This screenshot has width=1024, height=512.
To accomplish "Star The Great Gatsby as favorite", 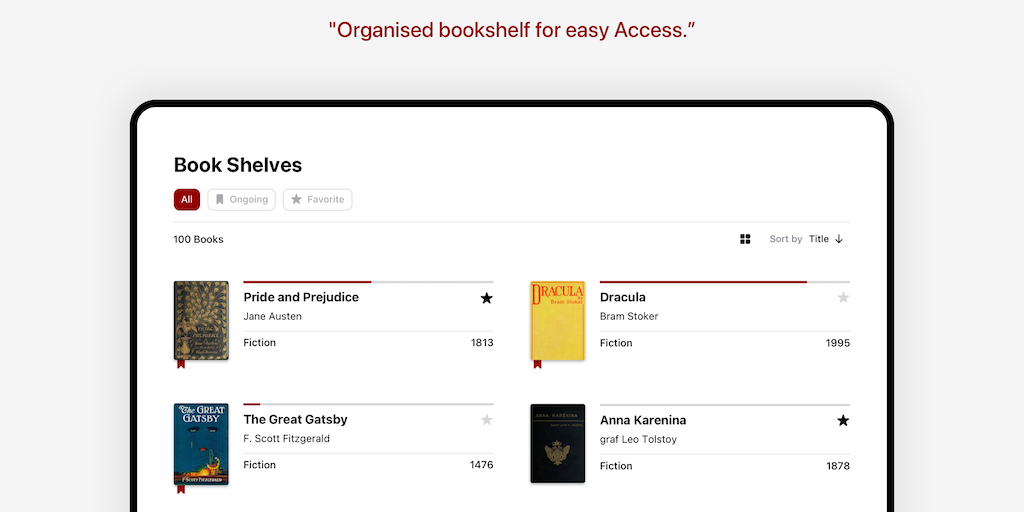I will click(x=487, y=420).
